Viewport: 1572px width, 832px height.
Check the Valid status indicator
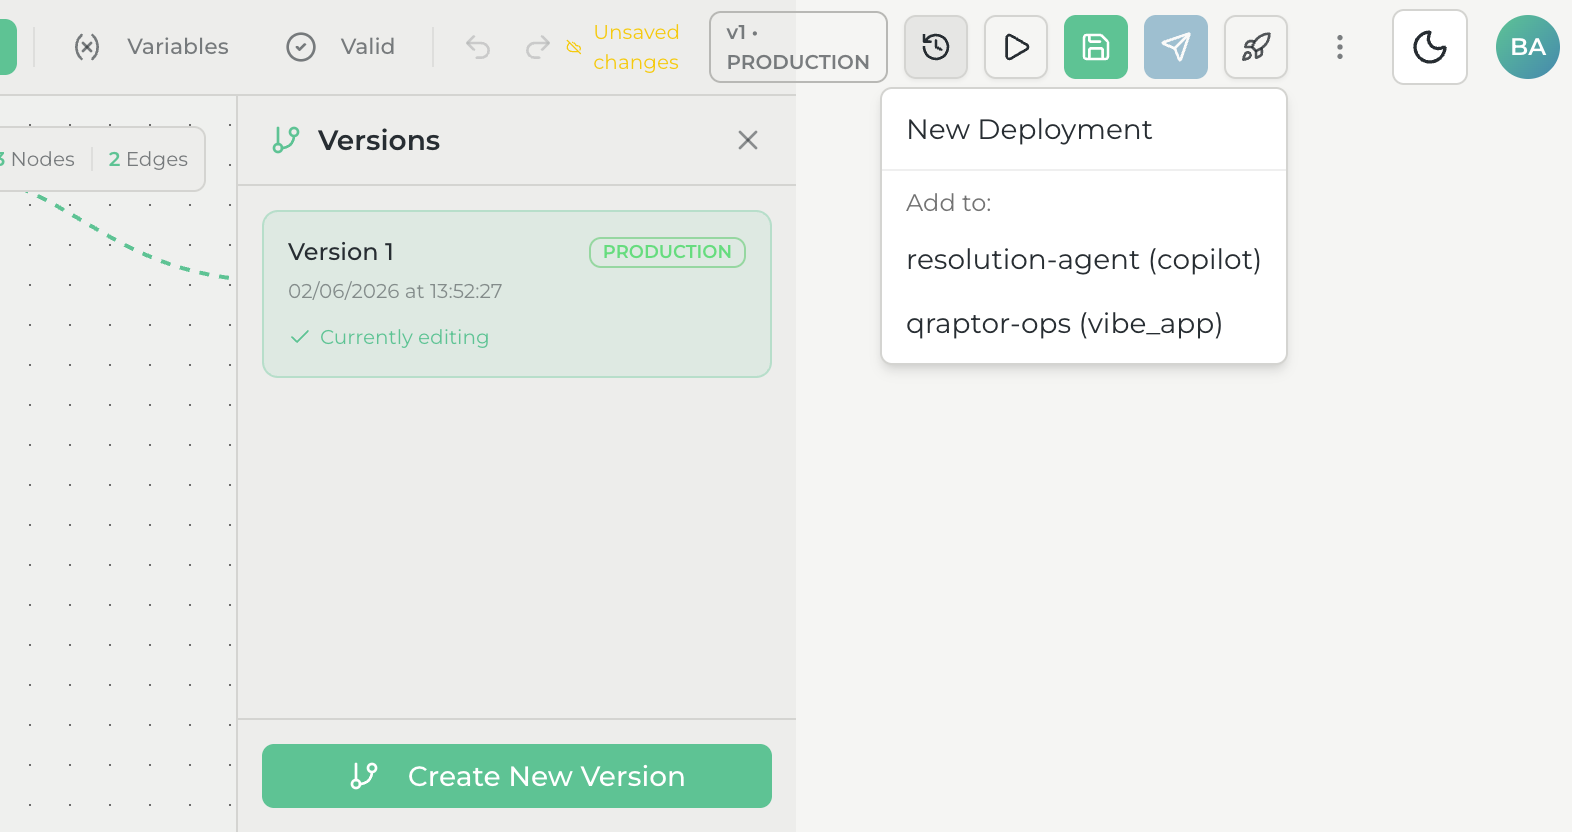point(341,47)
